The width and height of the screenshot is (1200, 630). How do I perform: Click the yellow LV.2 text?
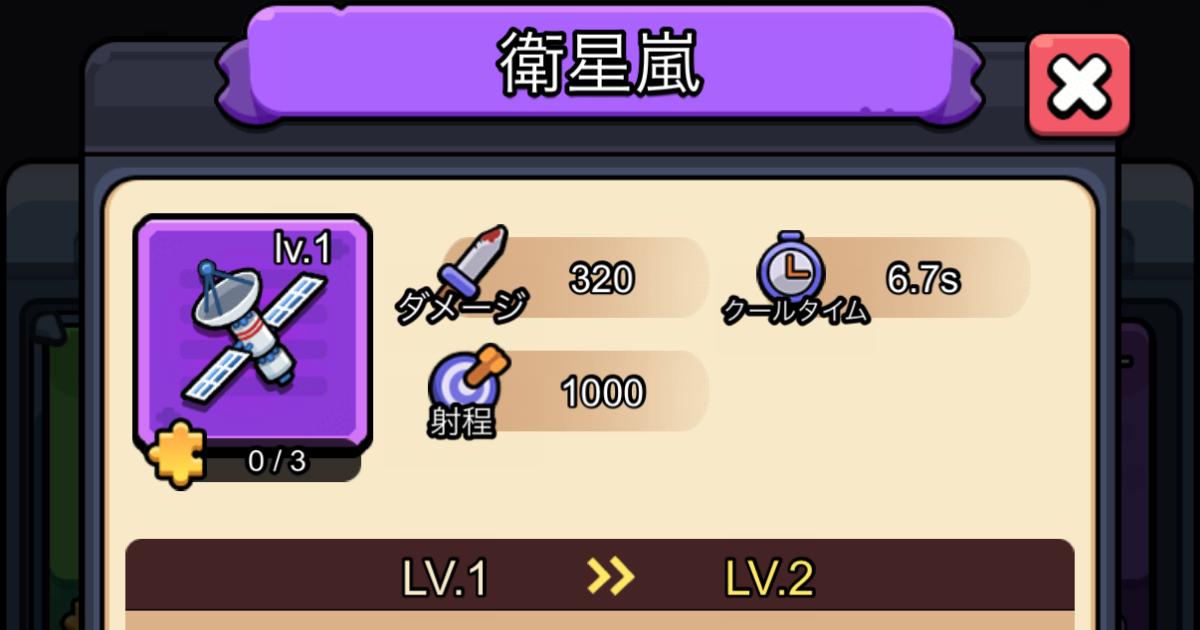(769, 577)
